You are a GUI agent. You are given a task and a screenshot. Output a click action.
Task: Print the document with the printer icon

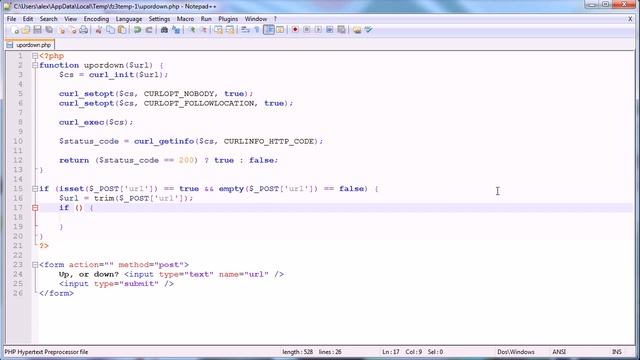(x=84, y=30)
